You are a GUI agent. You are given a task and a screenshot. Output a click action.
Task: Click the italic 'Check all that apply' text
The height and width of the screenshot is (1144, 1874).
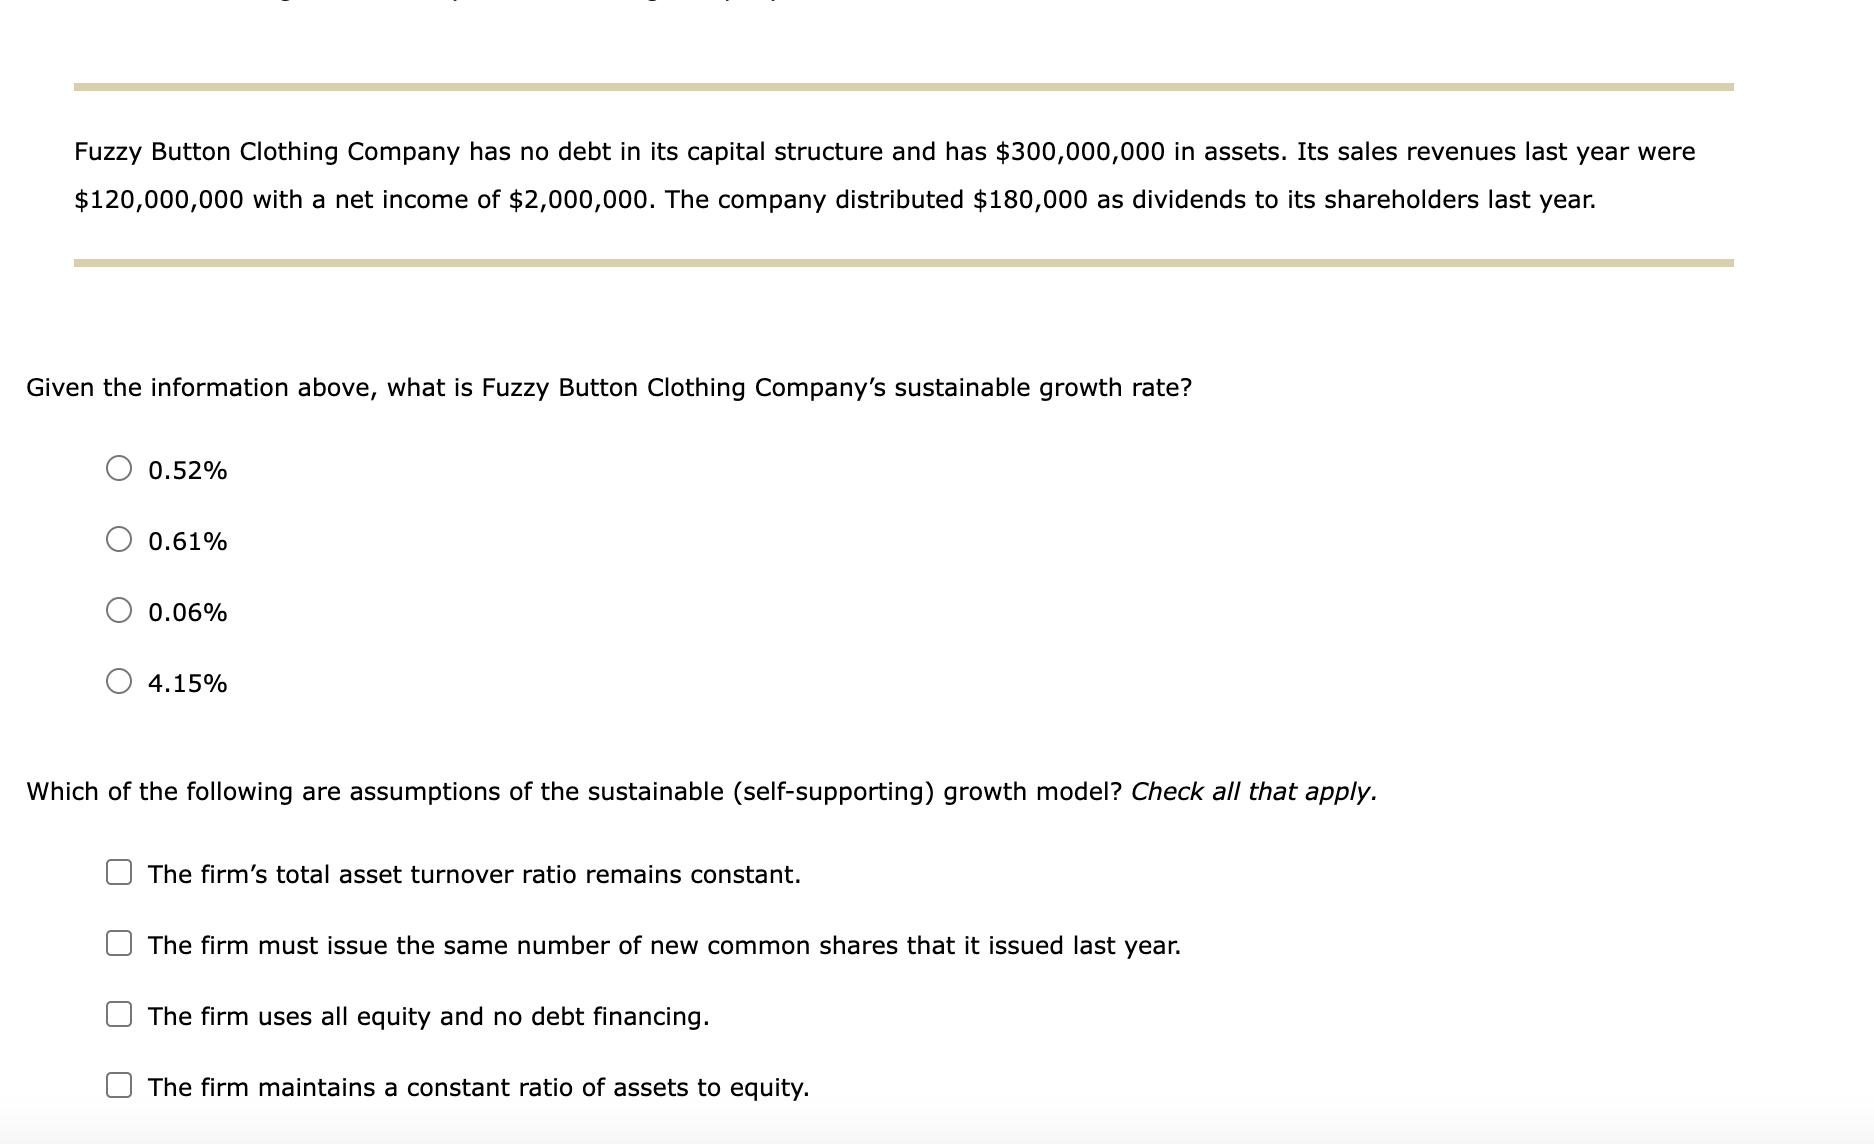point(1254,792)
